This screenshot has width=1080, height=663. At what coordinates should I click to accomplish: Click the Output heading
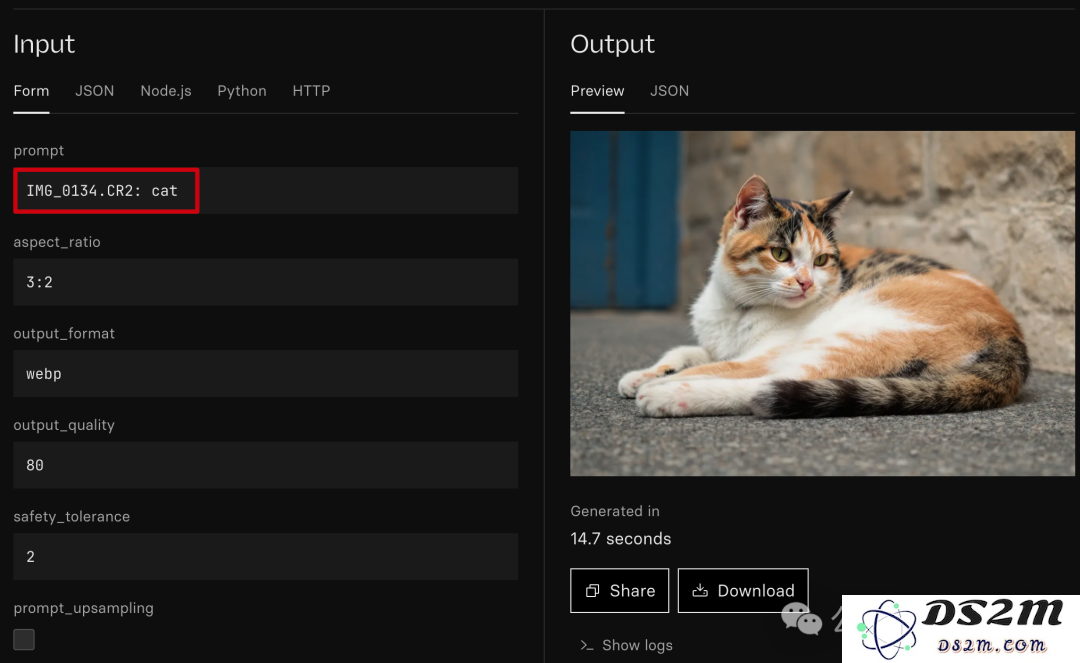[x=612, y=44]
